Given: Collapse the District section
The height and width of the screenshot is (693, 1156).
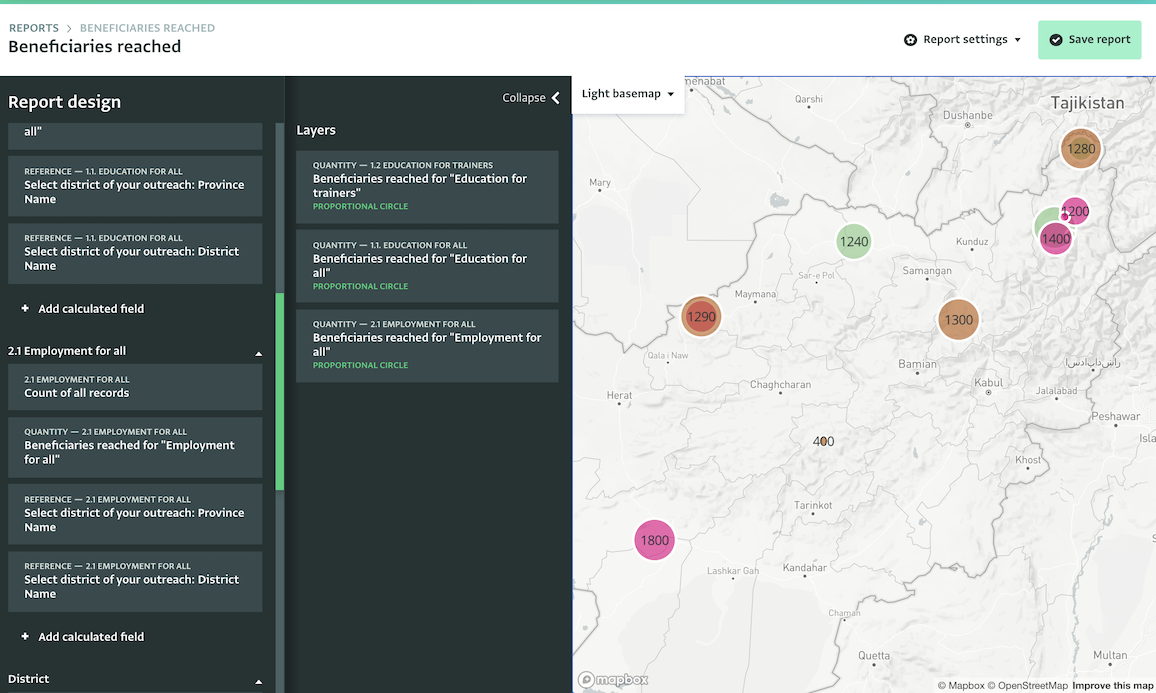Looking at the screenshot, I should click(259, 681).
